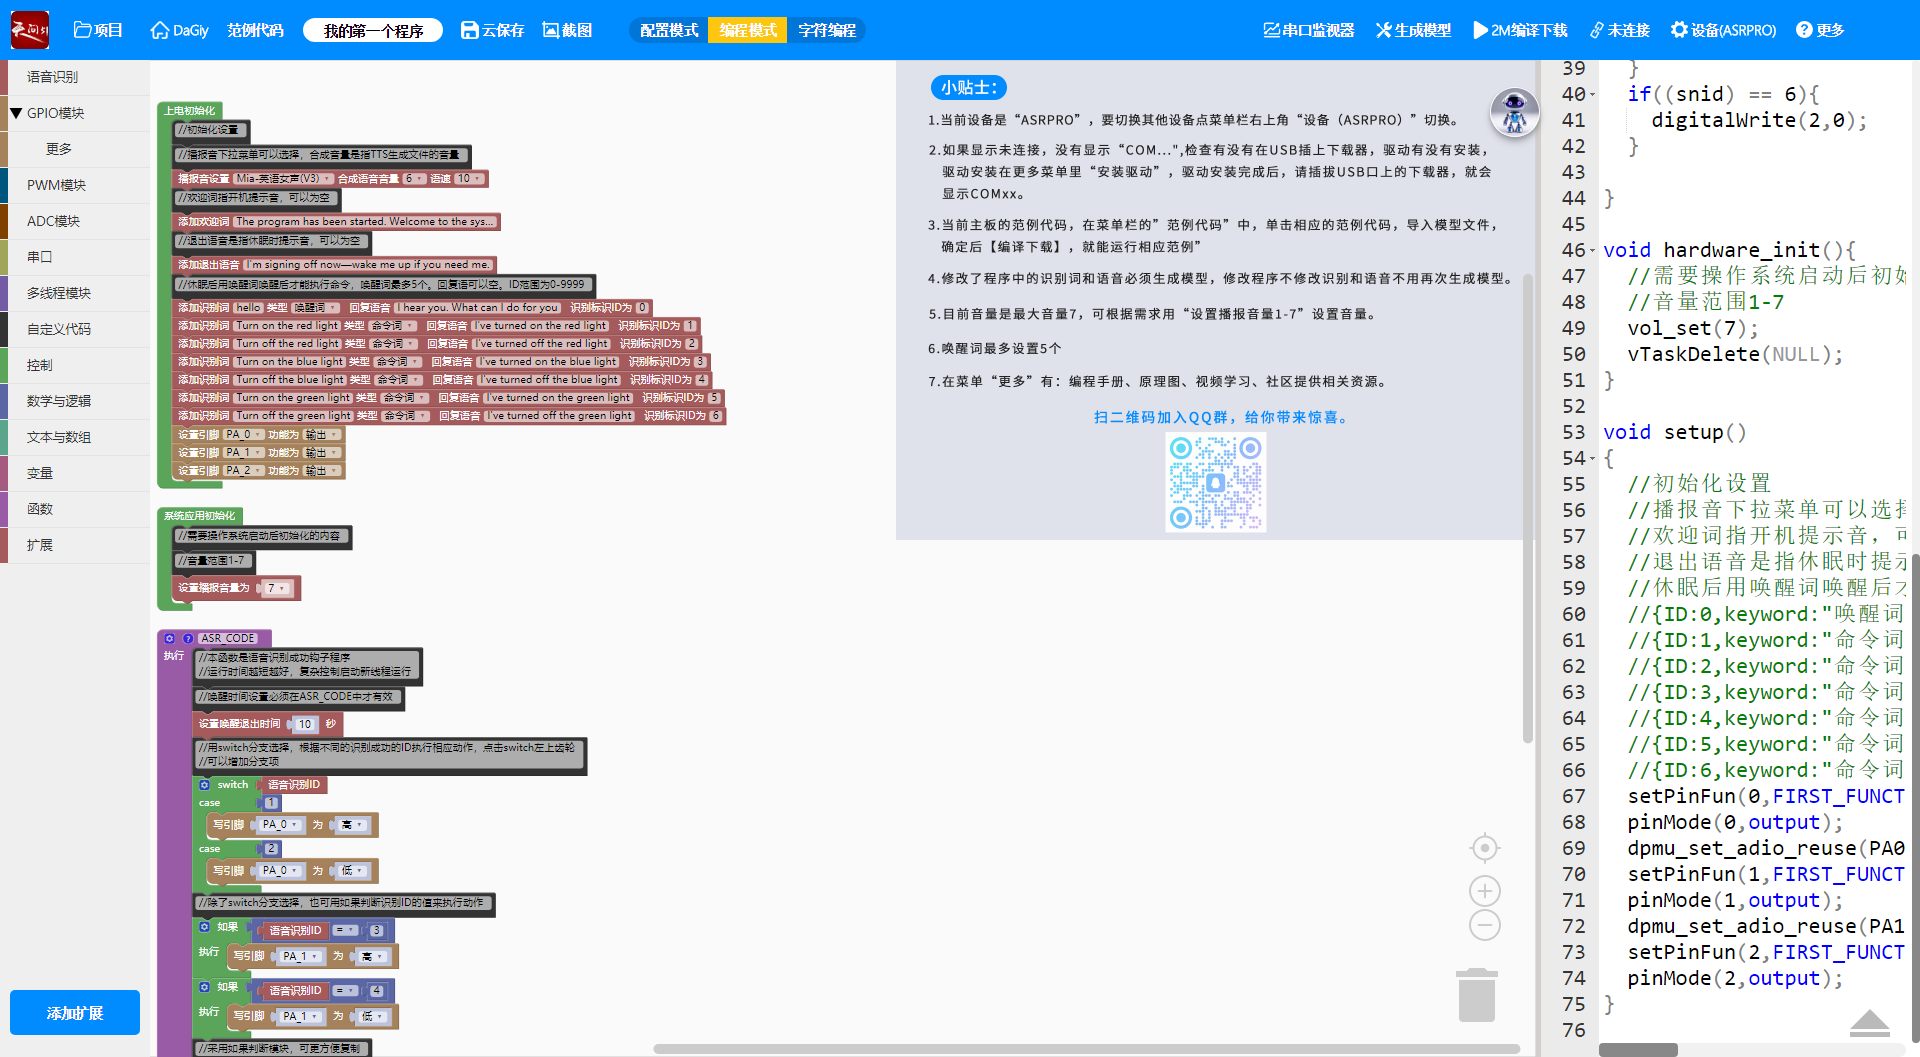Click the 添加扩展 button
The image size is (1920, 1057).
pos(75,1013)
